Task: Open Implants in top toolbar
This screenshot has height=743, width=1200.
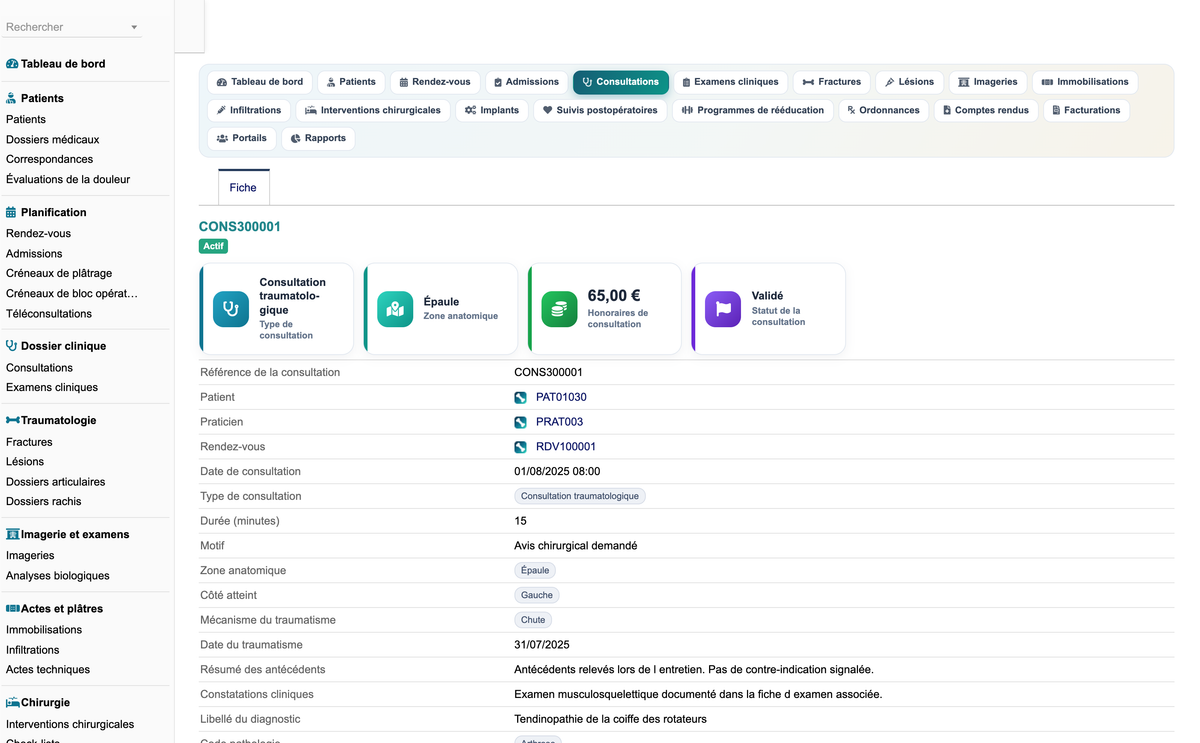Action: (491, 110)
